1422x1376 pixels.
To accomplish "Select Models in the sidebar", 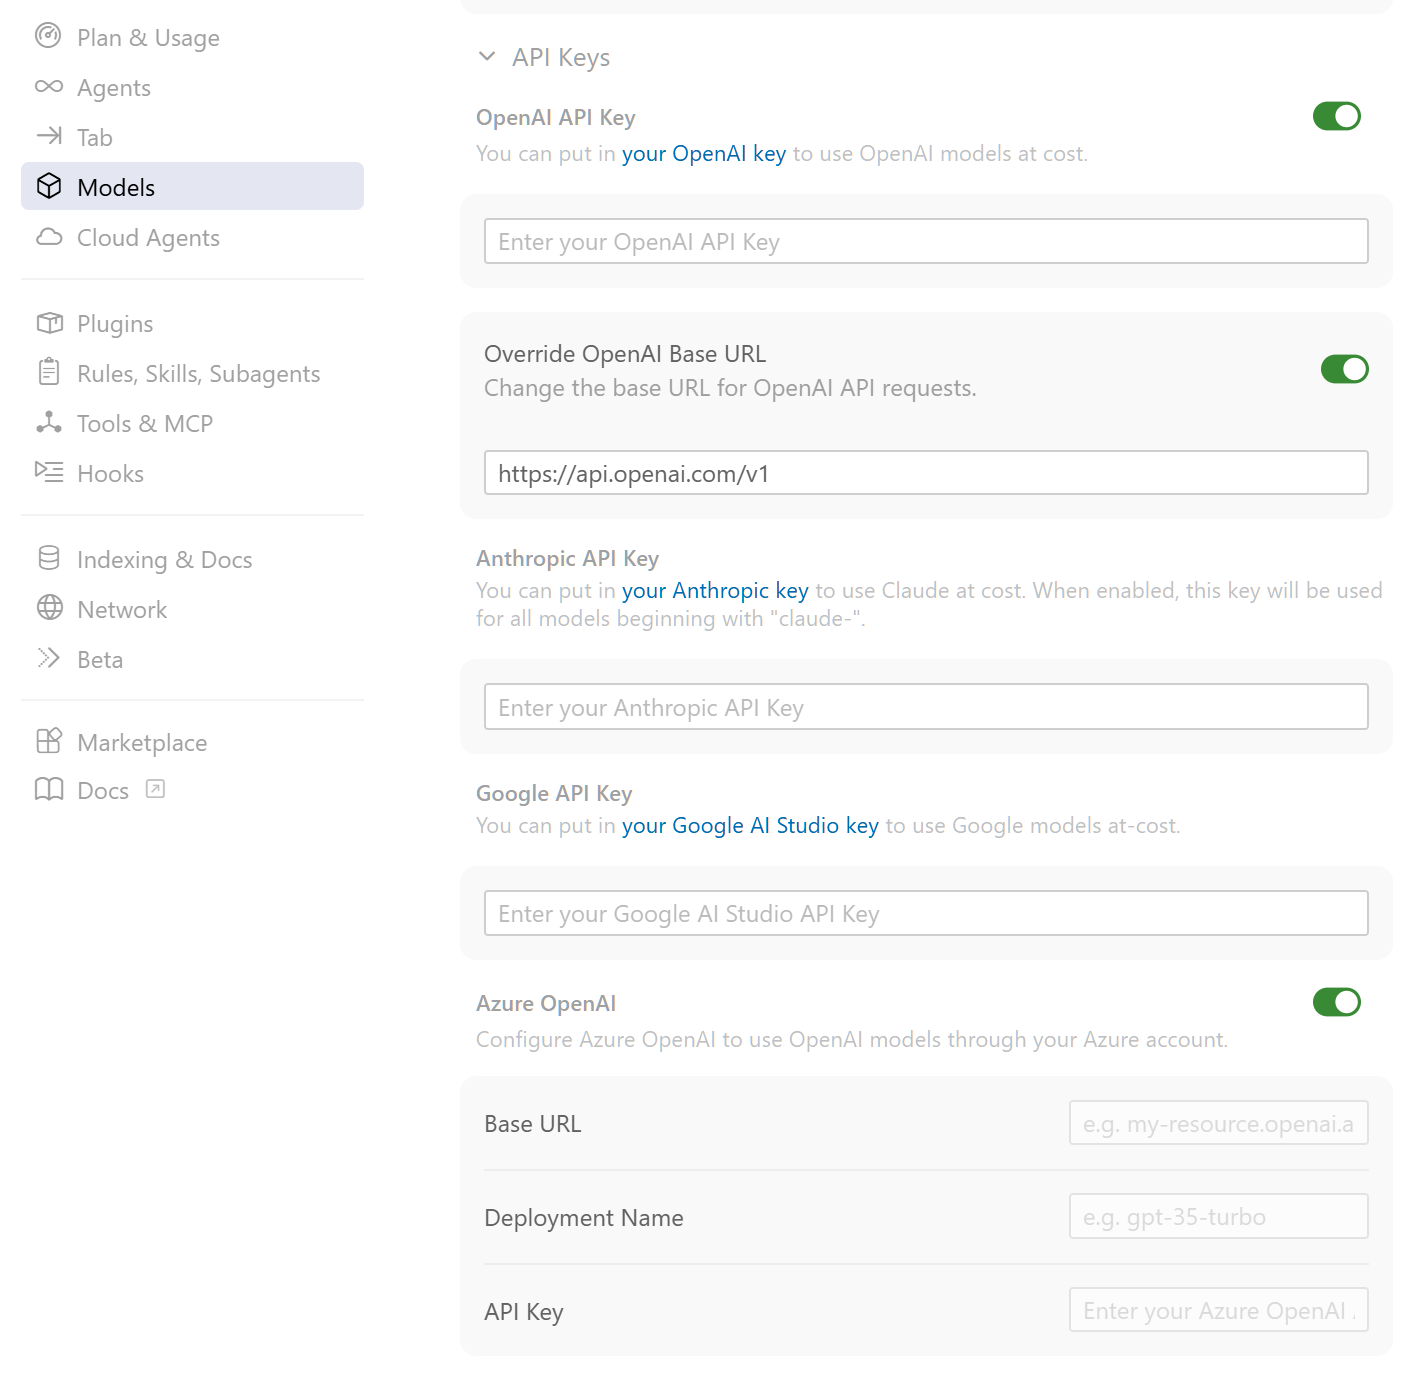I will pyautogui.click(x=192, y=186).
